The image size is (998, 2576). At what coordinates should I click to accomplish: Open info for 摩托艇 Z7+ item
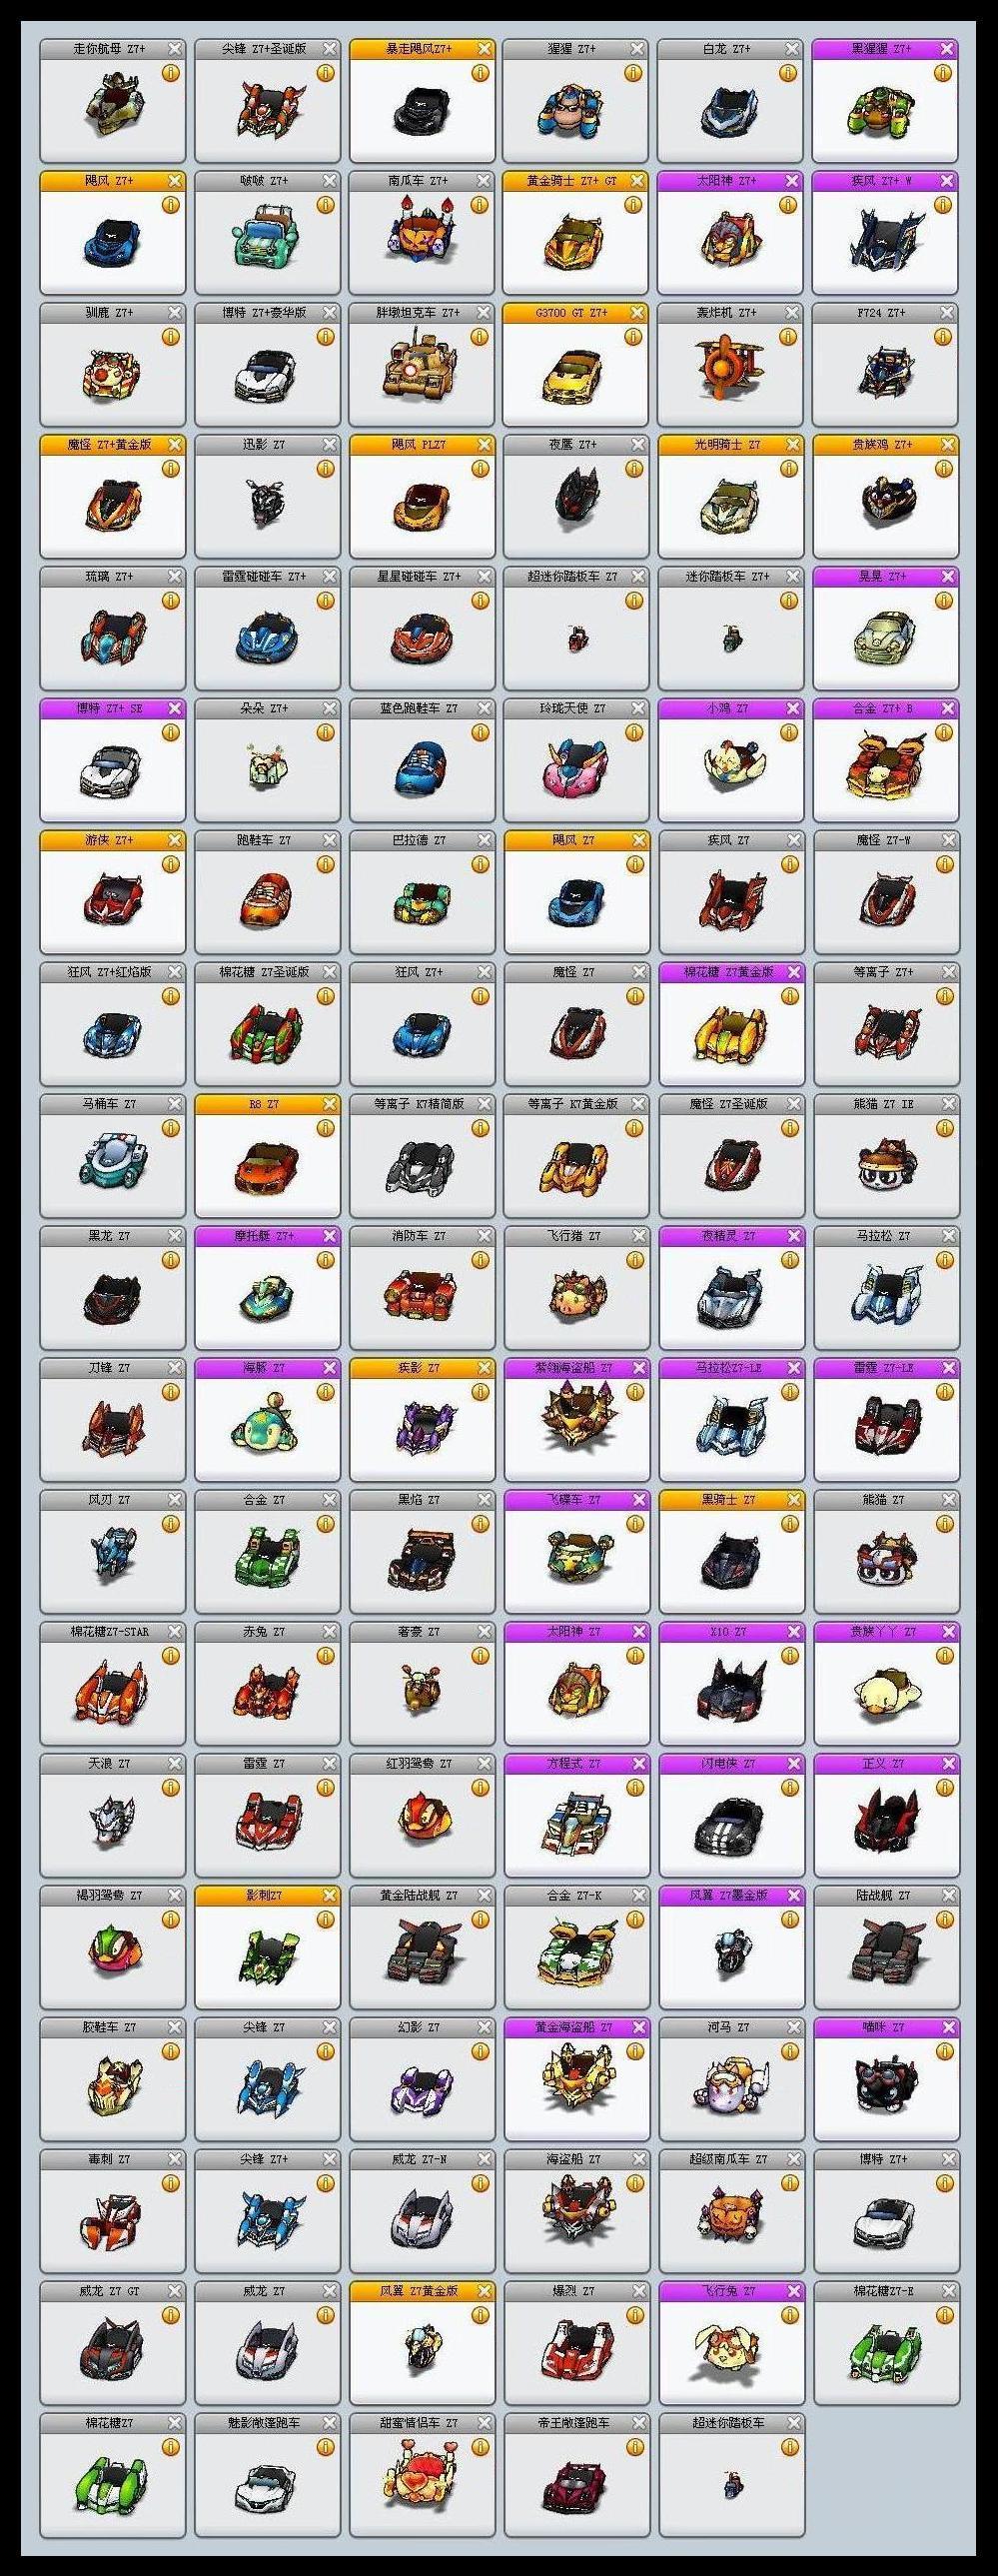325,1261
